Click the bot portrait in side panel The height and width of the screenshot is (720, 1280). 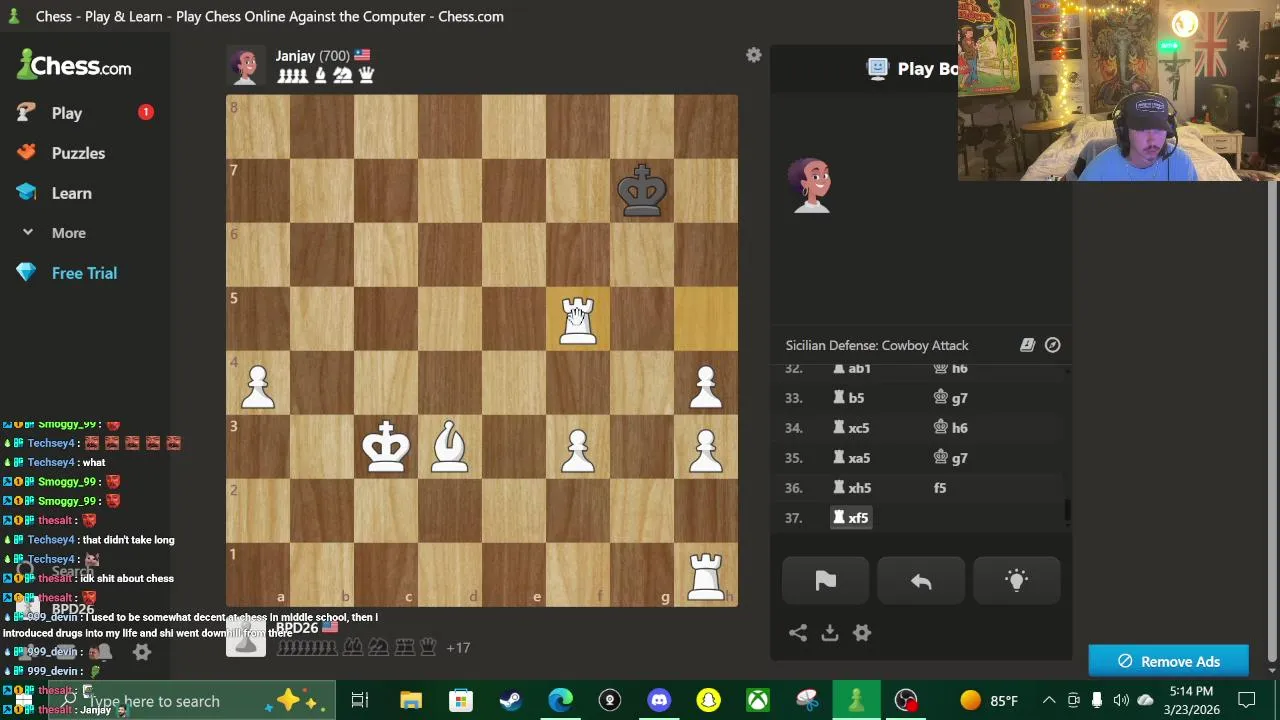pos(811,185)
